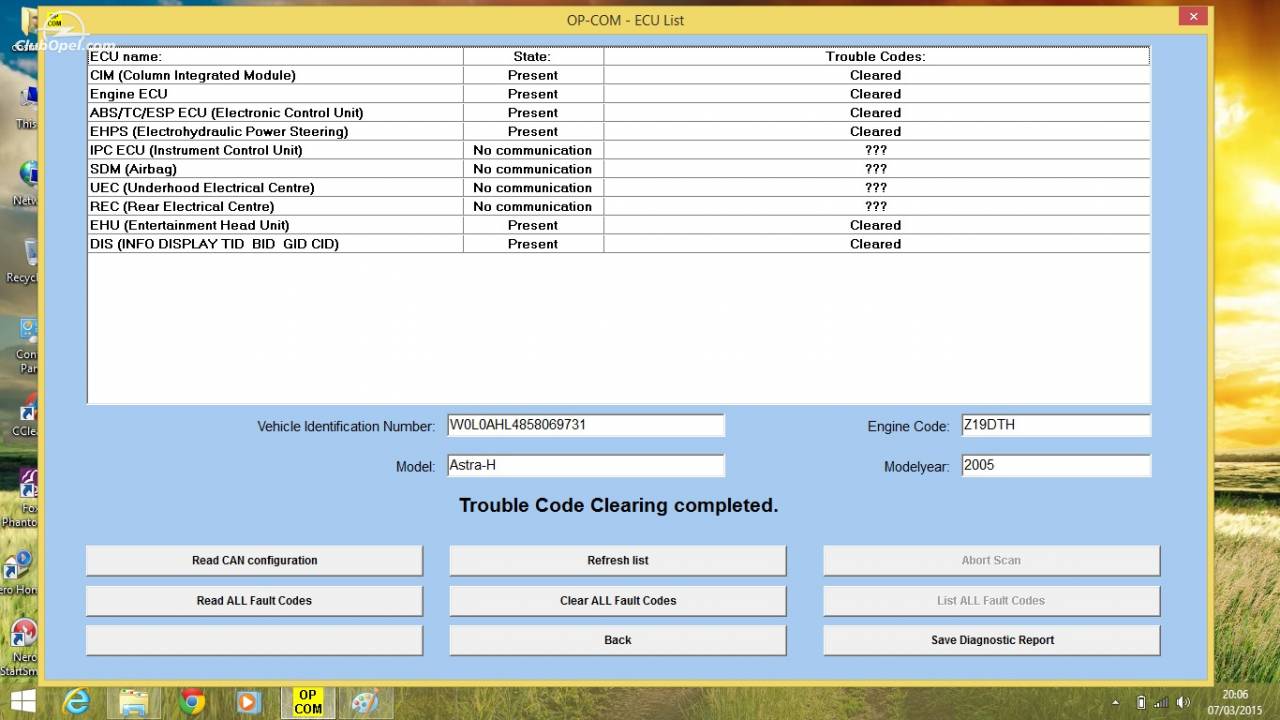Select 'REC (Rear Electrical Centre)' row
Image resolution: width=1280 pixels, height=720 pixels.
tap(618, 206)
